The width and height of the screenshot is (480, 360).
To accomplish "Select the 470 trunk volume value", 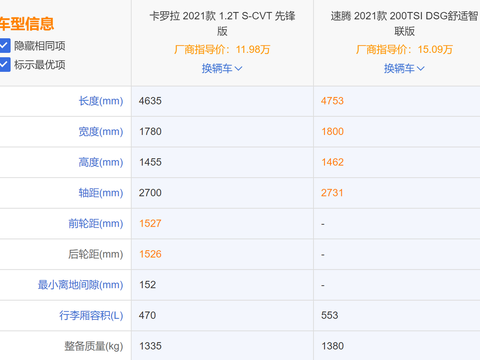I will click(147, 315).
